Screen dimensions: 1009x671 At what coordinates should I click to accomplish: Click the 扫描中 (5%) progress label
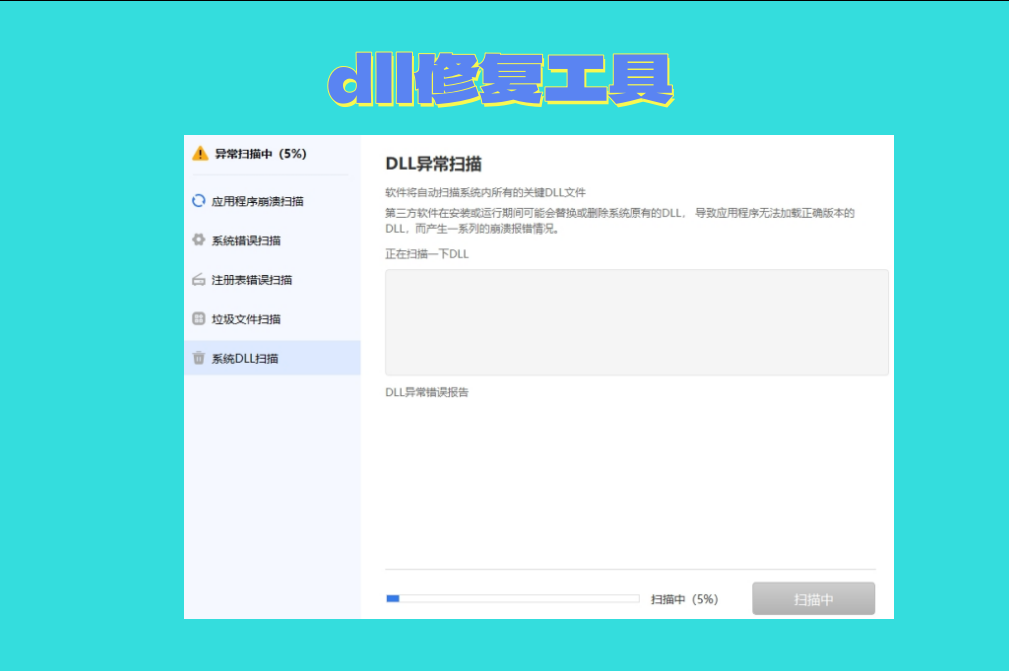click(x=684, y=599)
